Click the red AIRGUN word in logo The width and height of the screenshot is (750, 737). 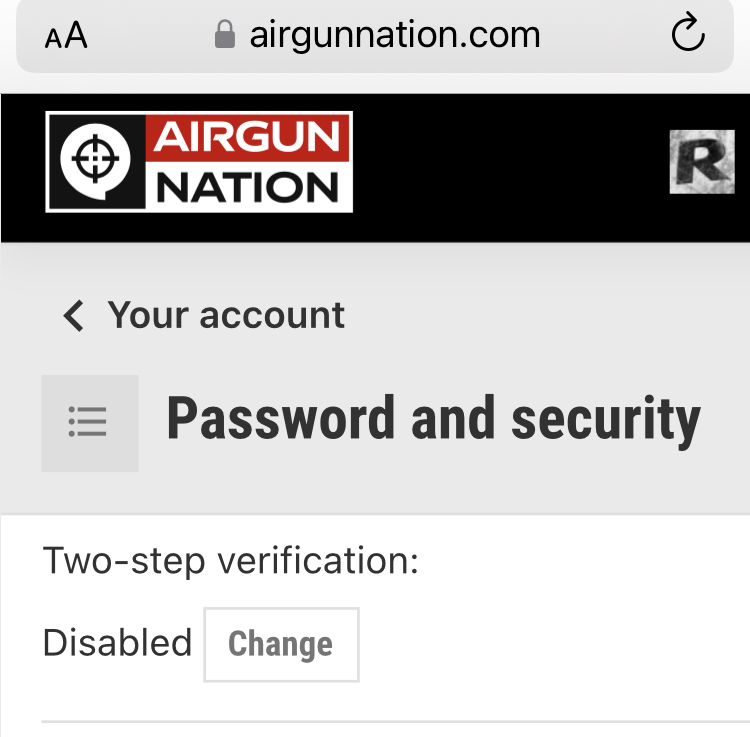pyautogui.click(x=247, y=138)
